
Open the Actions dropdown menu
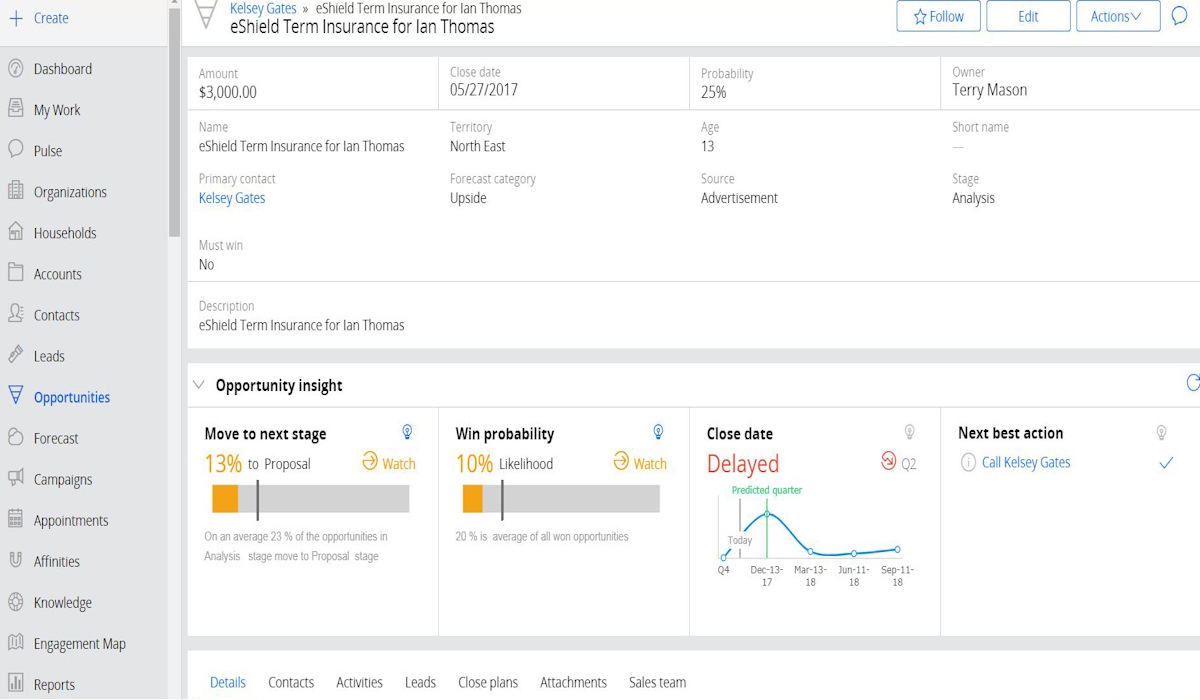coord(1117,16)
